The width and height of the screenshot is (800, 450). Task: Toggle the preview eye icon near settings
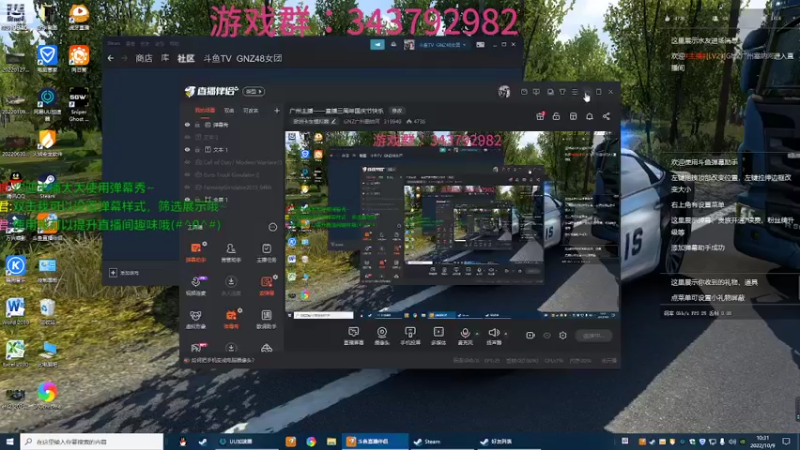(x=547, y=335)
